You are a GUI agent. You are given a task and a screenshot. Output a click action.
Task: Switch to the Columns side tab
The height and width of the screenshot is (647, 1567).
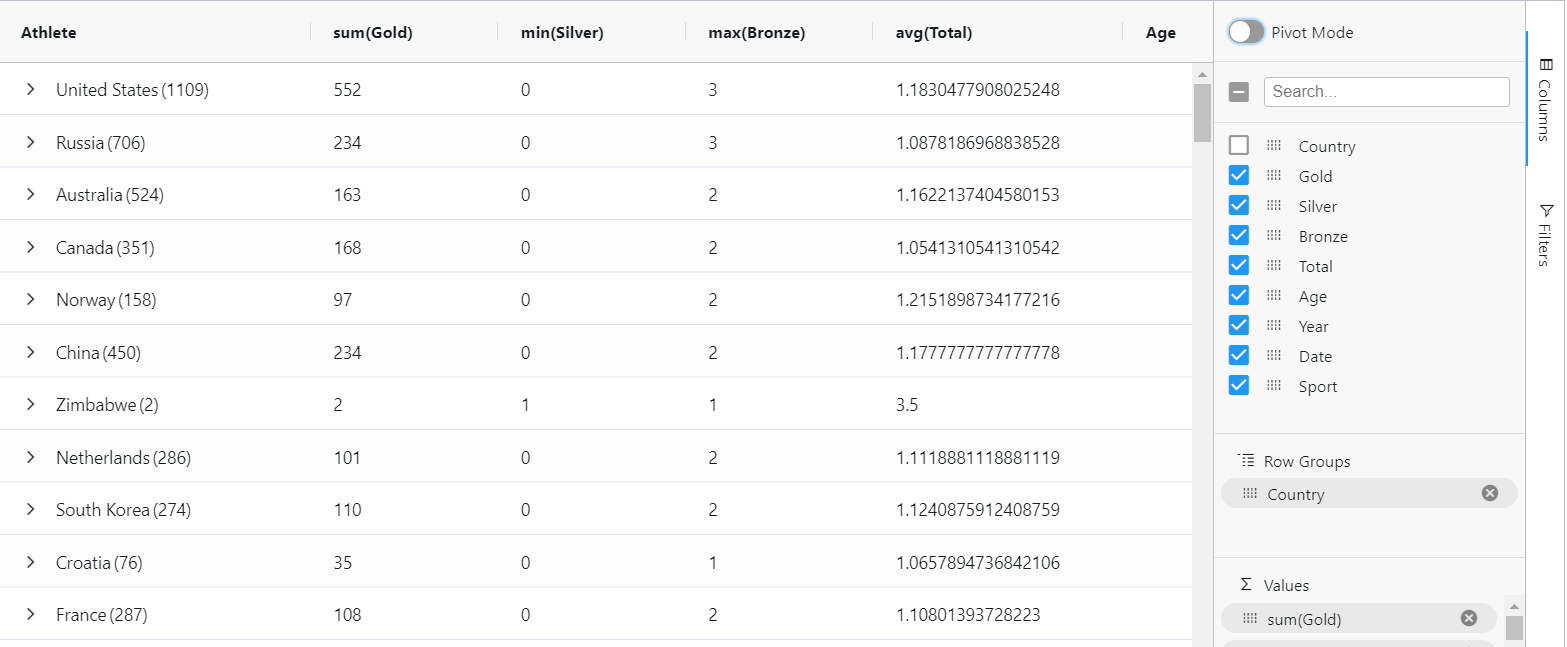pos(1546,100)
